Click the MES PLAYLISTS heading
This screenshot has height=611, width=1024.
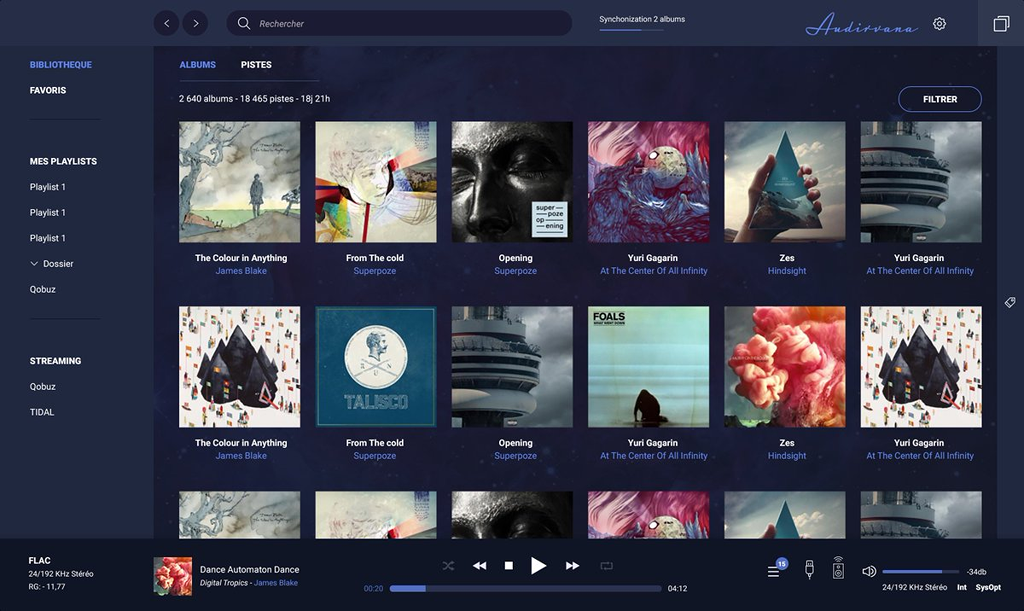pyautogui.click(x=63, y=161)
